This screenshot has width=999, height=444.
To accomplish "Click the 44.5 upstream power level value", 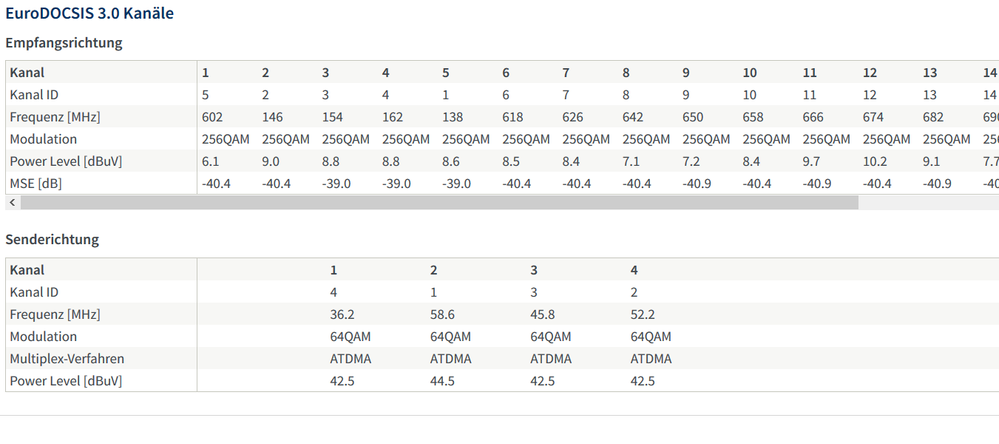I will coord(443,380).
